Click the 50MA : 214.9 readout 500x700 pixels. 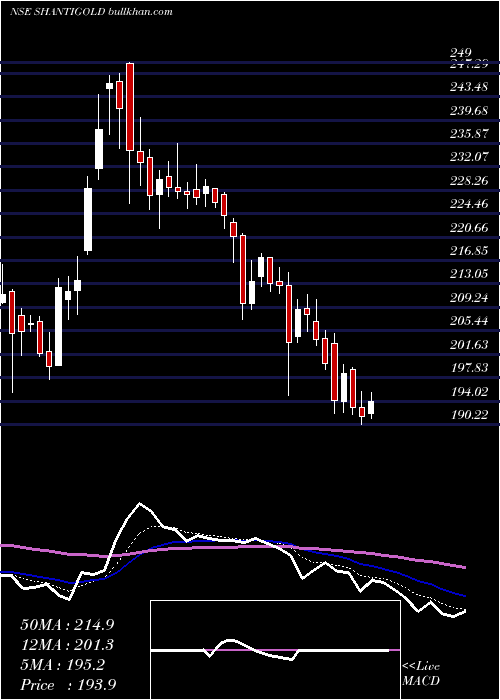tap(67, 625)
